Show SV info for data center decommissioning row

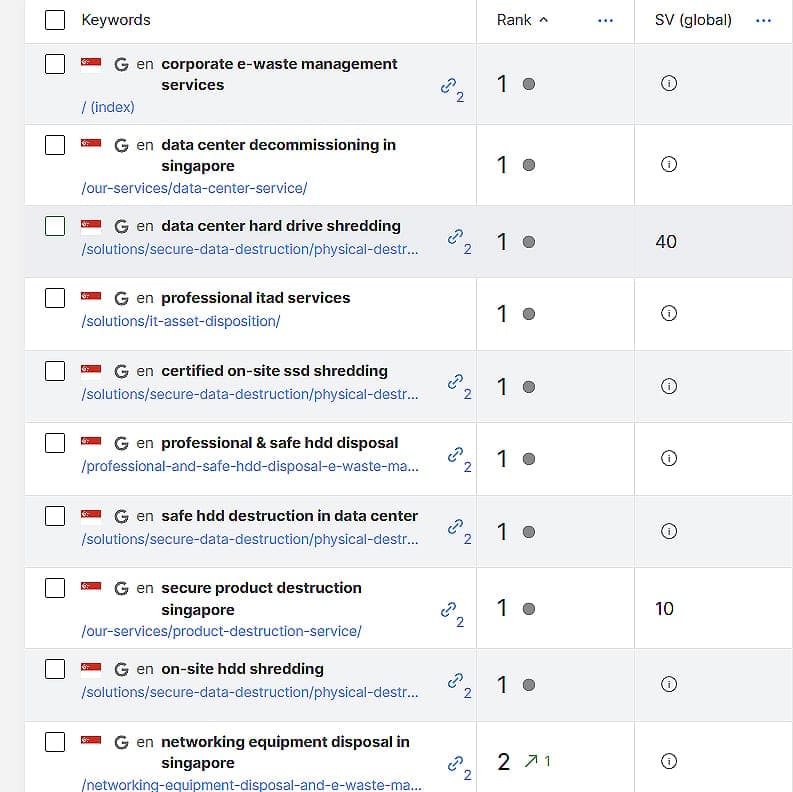(669, 164)
